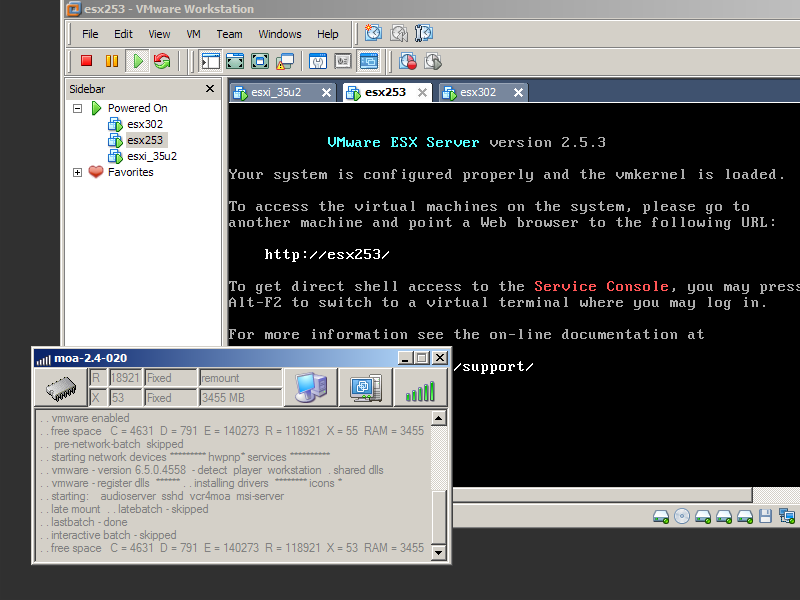This screenshot has height=600, width=800.
Task: Open the Snapshot Manager icon
Action: (433, 61)
